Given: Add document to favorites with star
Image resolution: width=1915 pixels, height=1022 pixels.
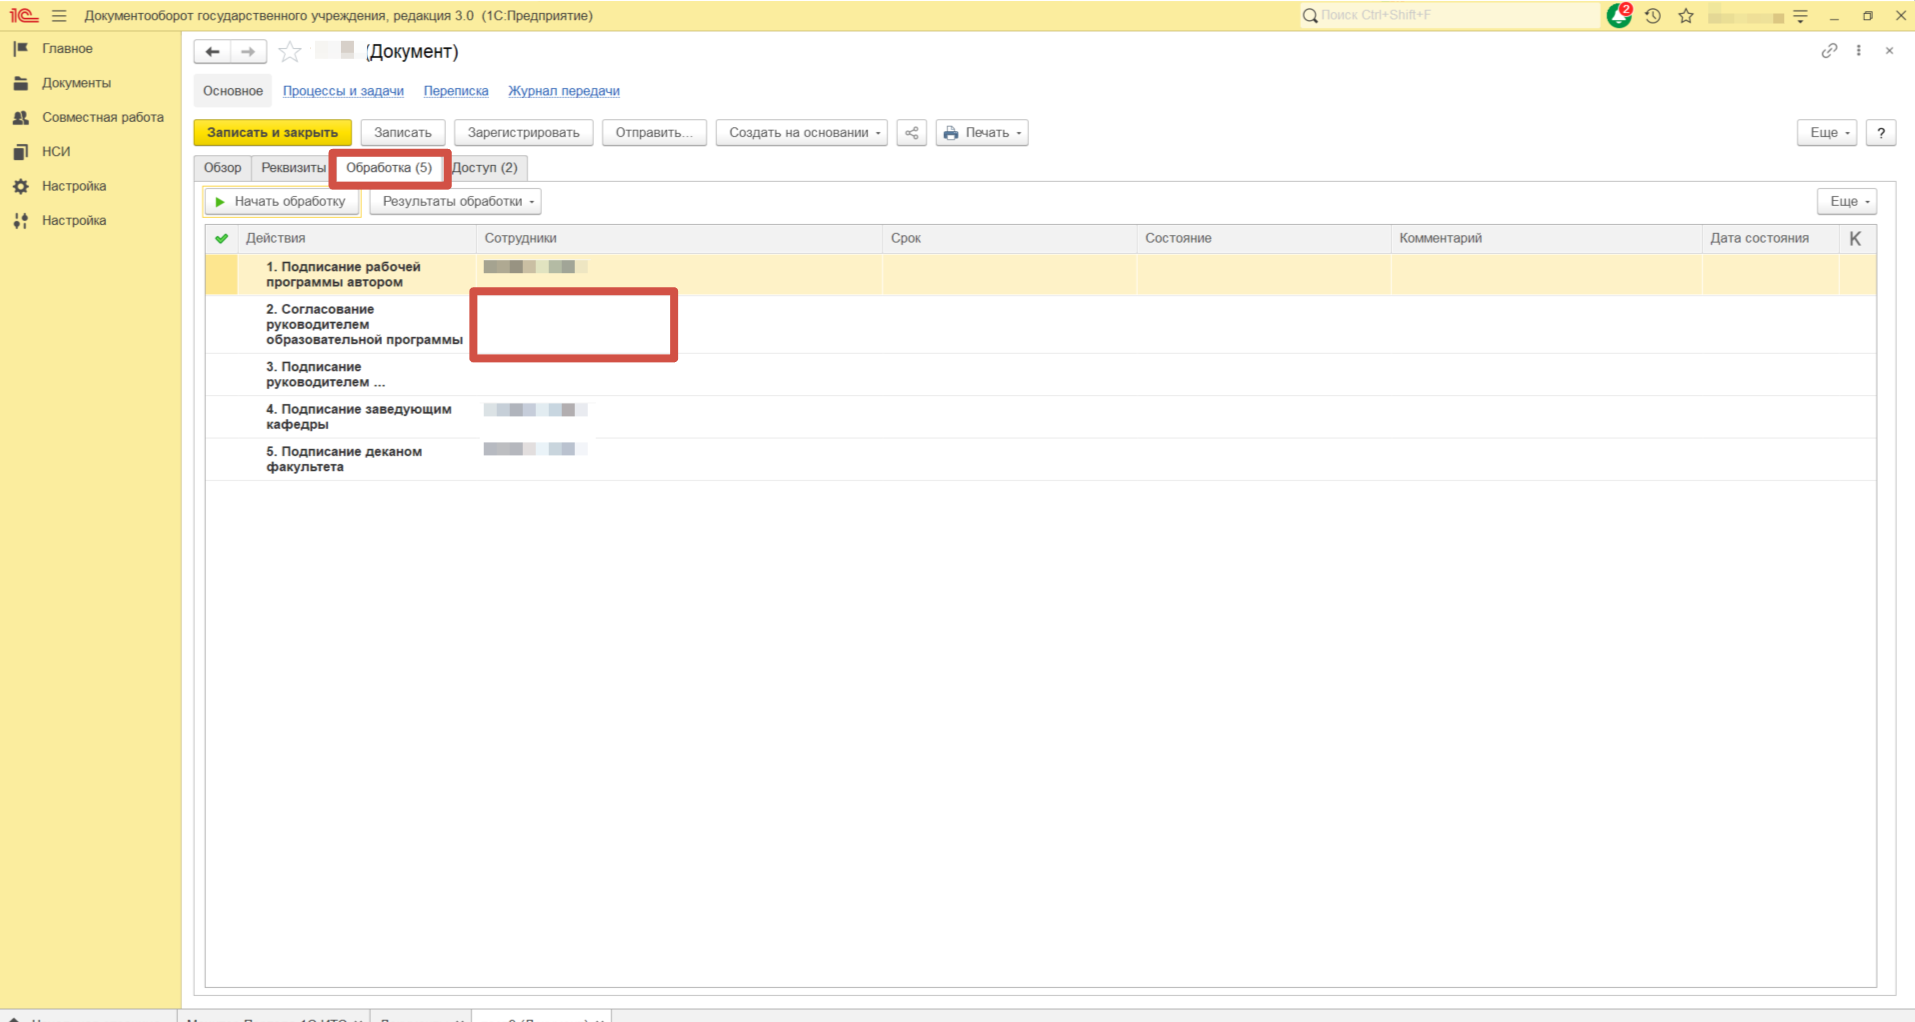Looking at the screenshot, I should (x=290, y=52).
